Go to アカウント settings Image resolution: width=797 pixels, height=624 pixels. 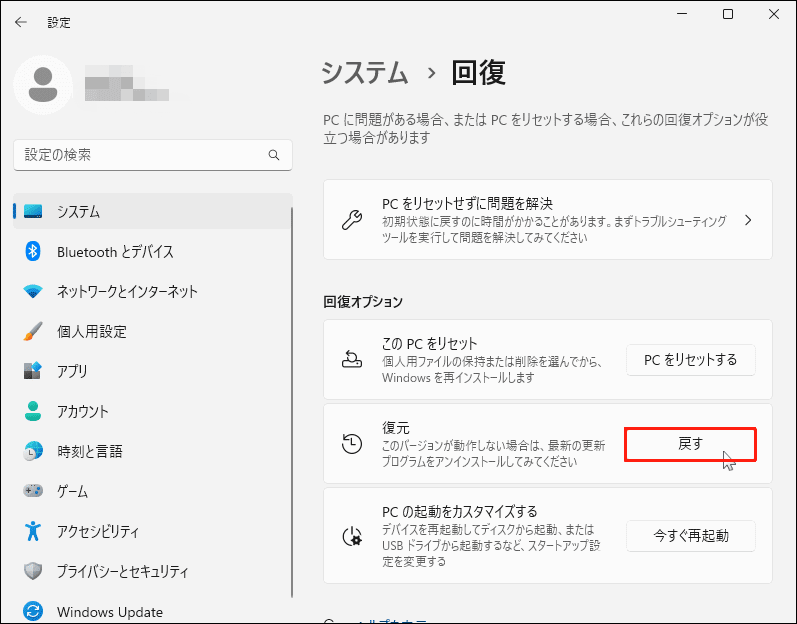point(152,411)
